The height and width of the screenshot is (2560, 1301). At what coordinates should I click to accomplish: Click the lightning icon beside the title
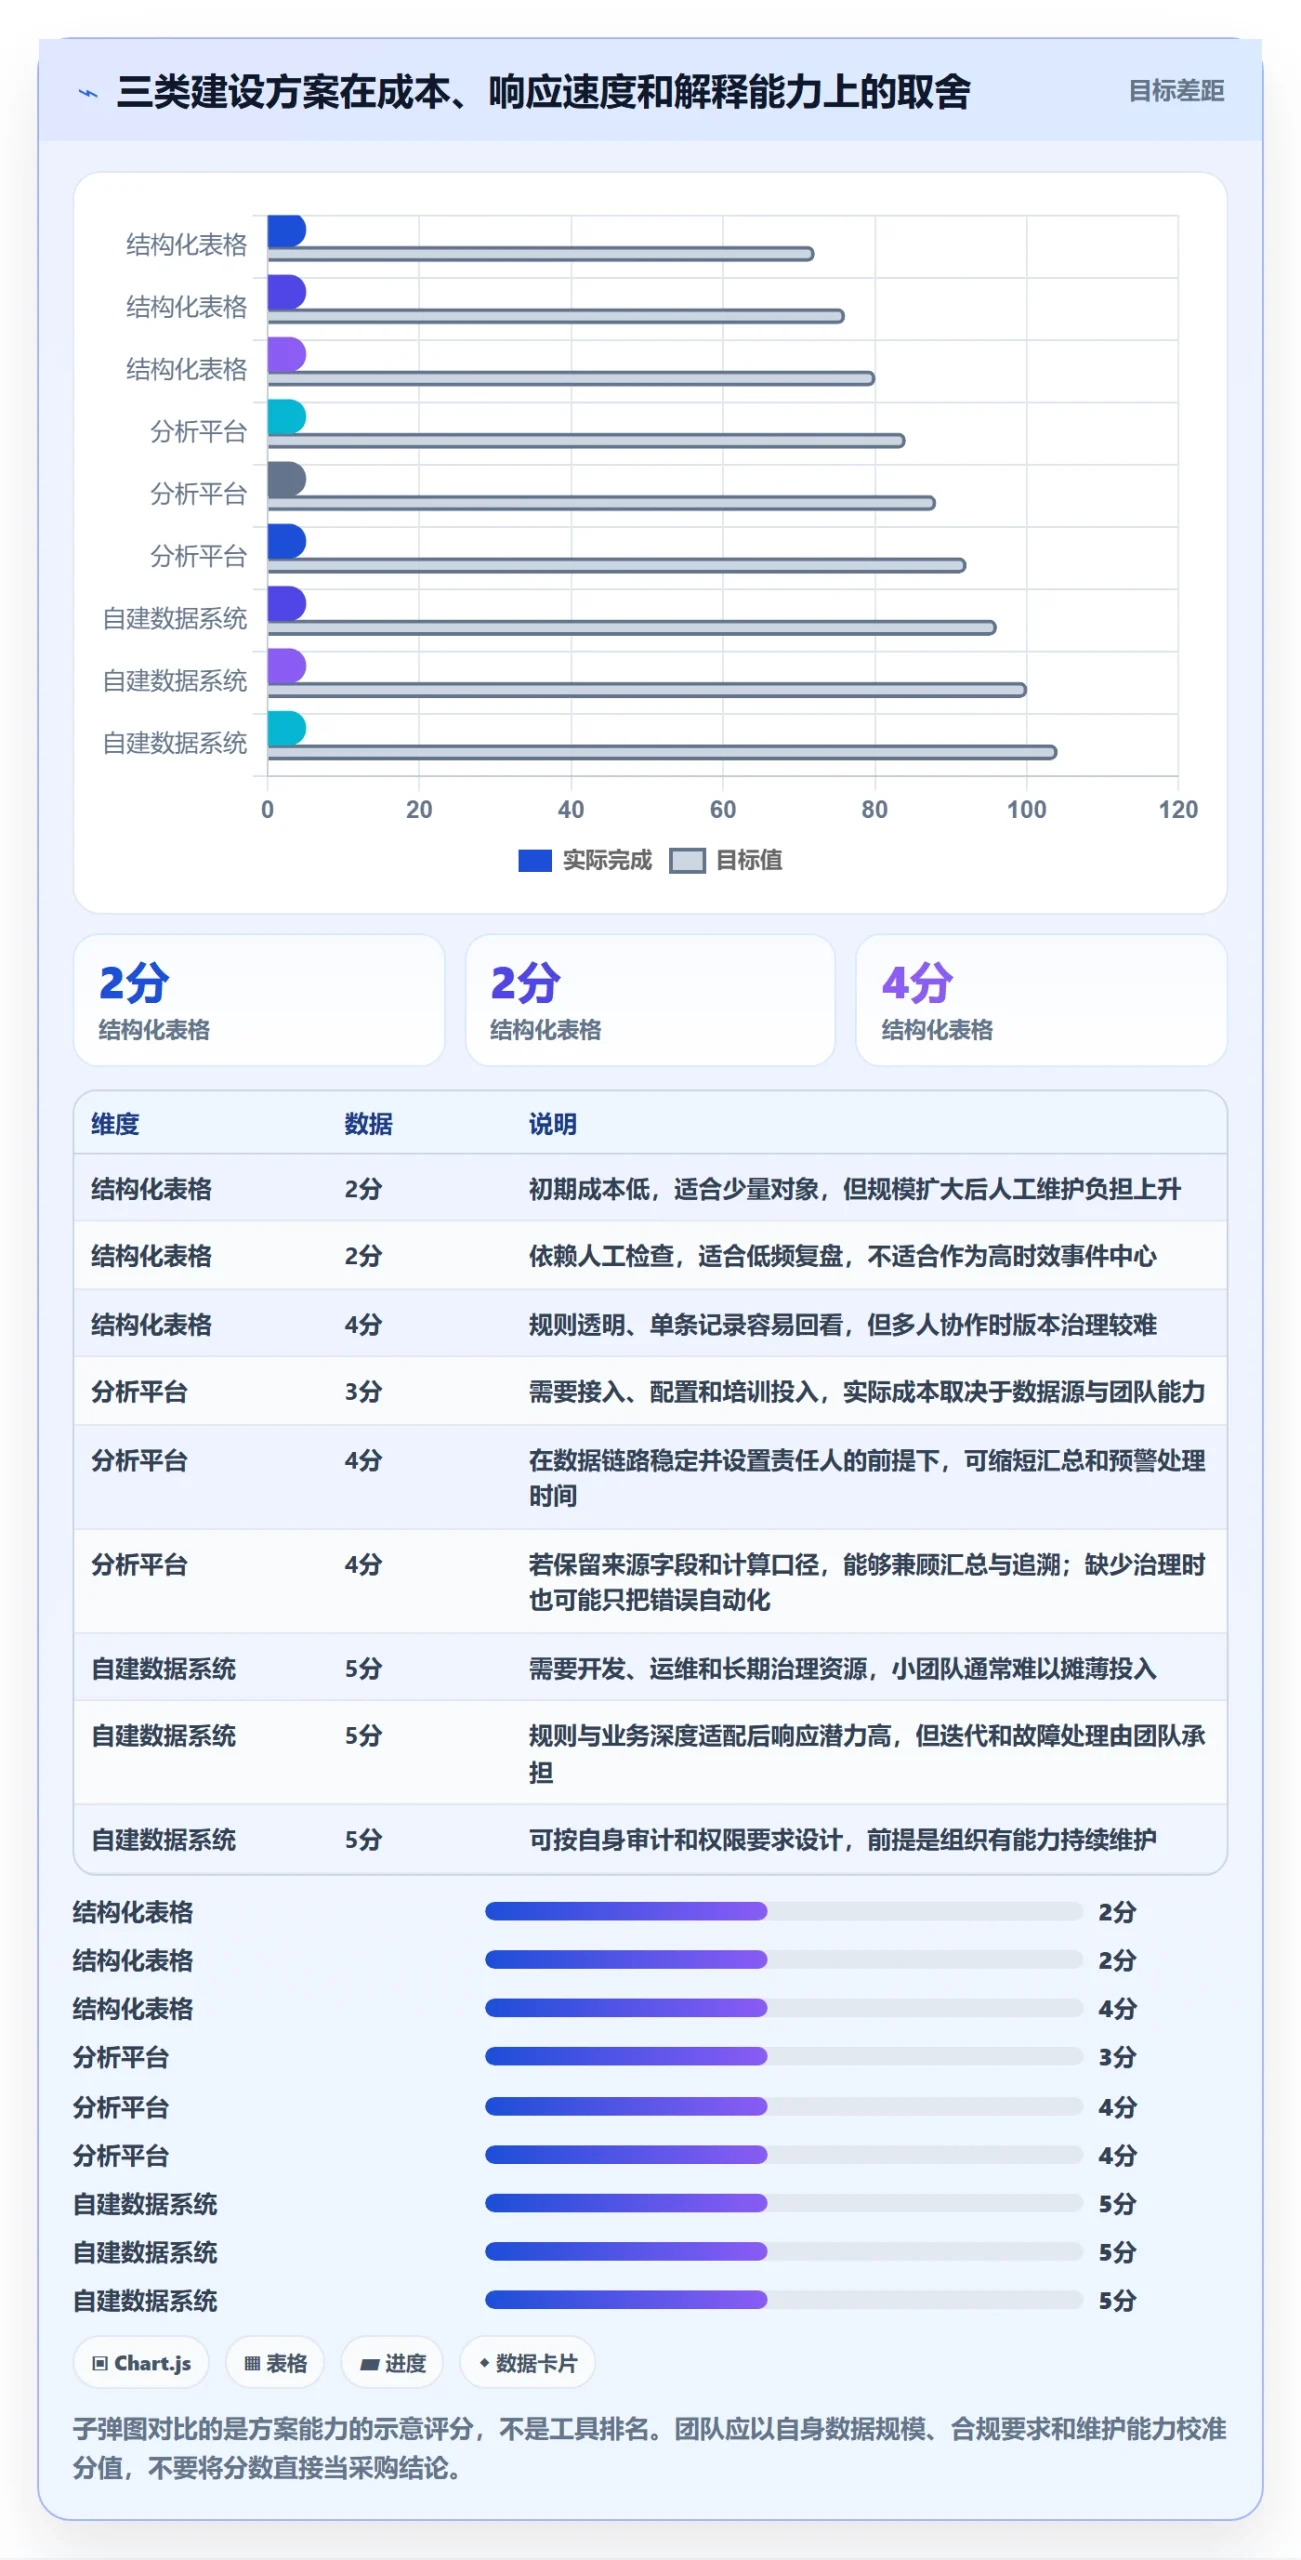click(x=88, y=93)
